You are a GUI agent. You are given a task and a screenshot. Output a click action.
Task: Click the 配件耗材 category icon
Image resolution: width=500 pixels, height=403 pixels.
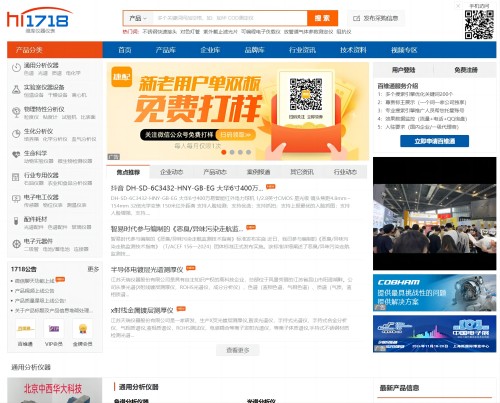16,221
